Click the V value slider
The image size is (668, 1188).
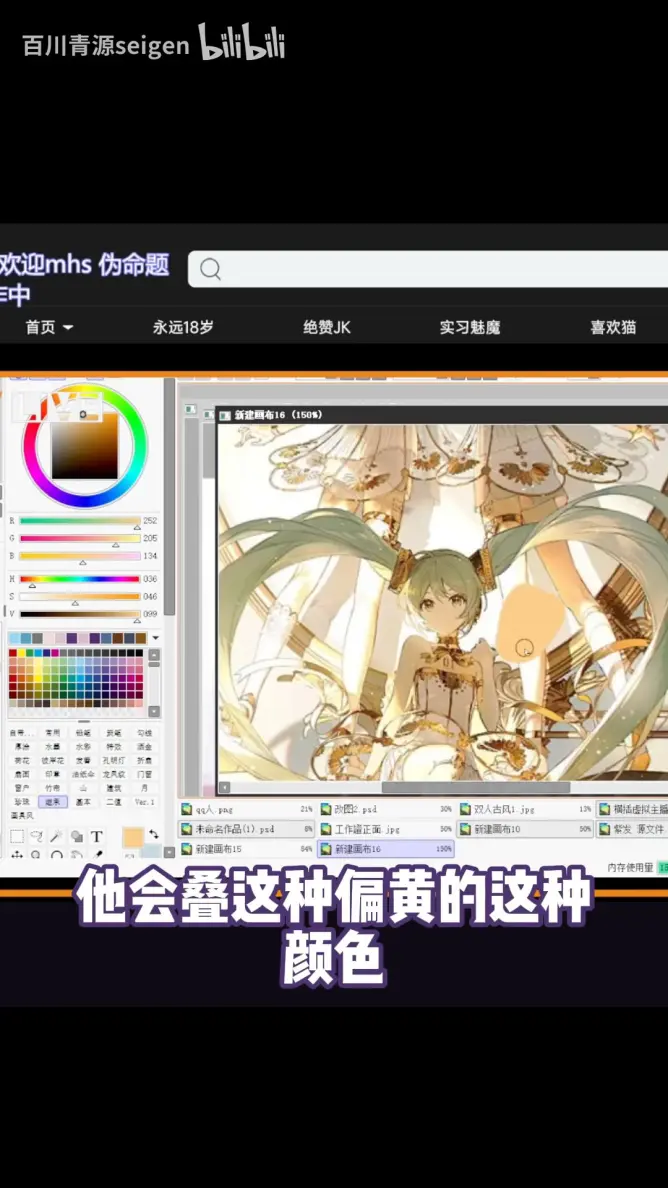click(x=80, y=614)
